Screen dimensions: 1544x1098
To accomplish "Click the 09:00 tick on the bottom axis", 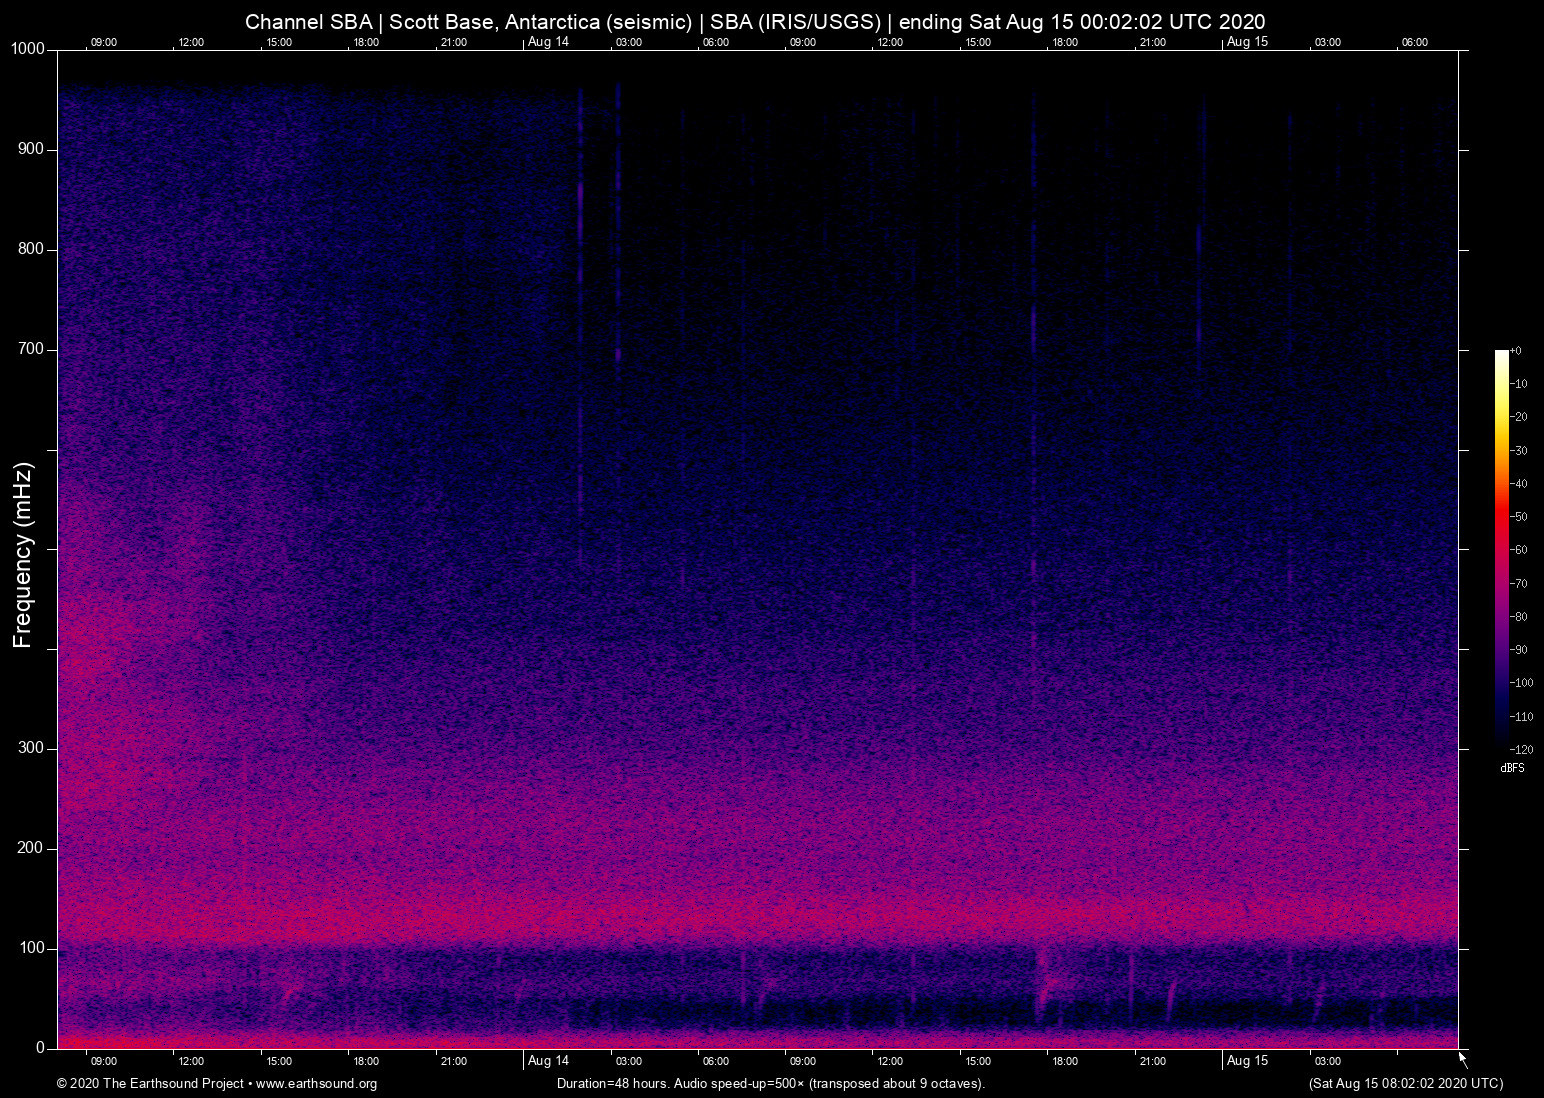I will coord(103,1061).
